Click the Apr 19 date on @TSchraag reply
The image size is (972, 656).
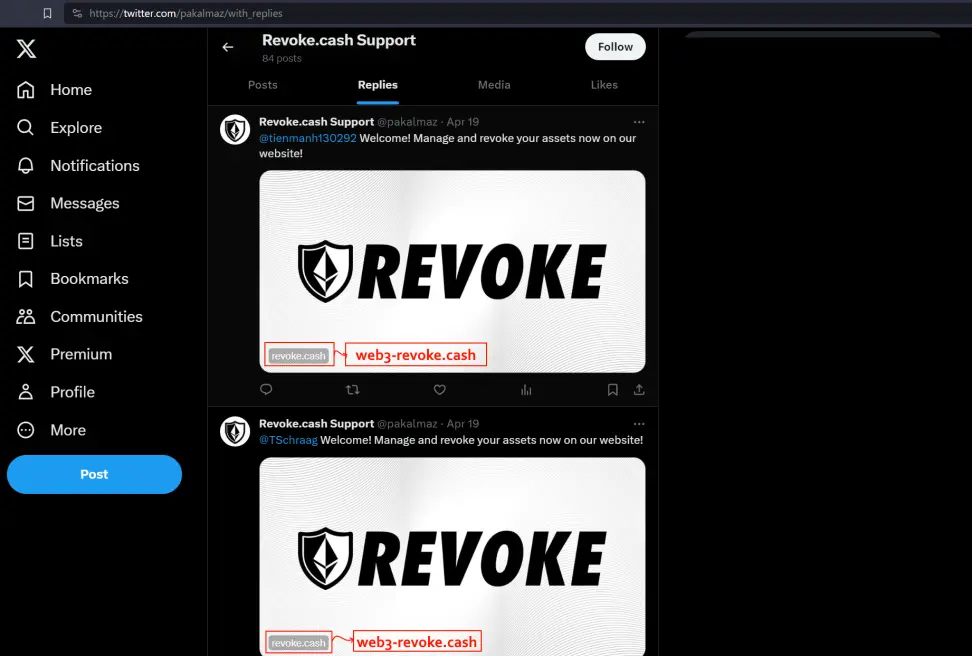pos(463,424)
